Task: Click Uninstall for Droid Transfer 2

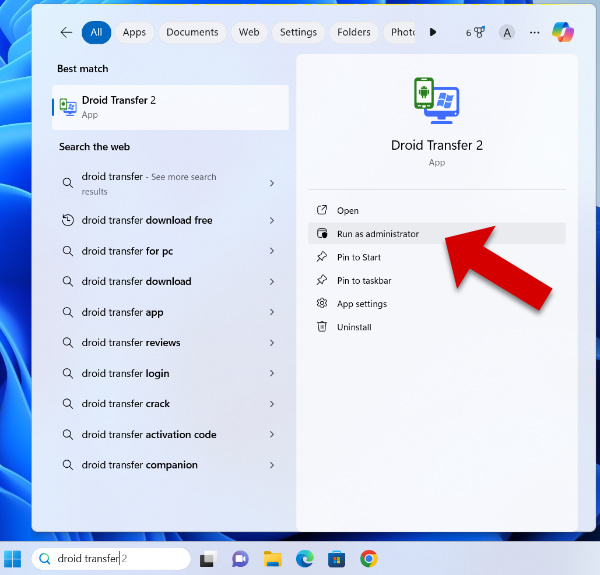Action: point(437,327)
